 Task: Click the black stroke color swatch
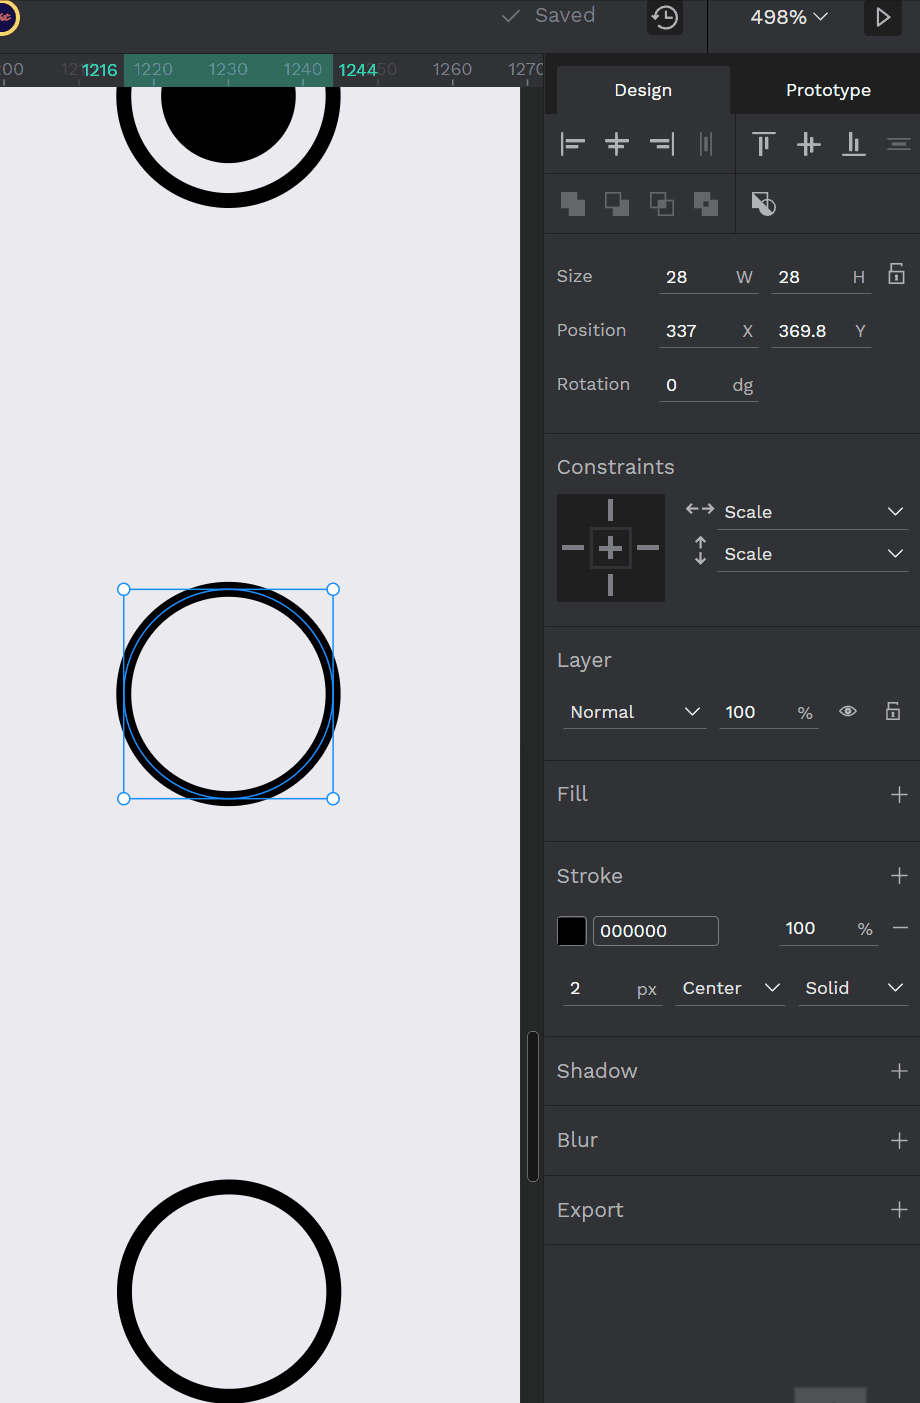(572, 931)
